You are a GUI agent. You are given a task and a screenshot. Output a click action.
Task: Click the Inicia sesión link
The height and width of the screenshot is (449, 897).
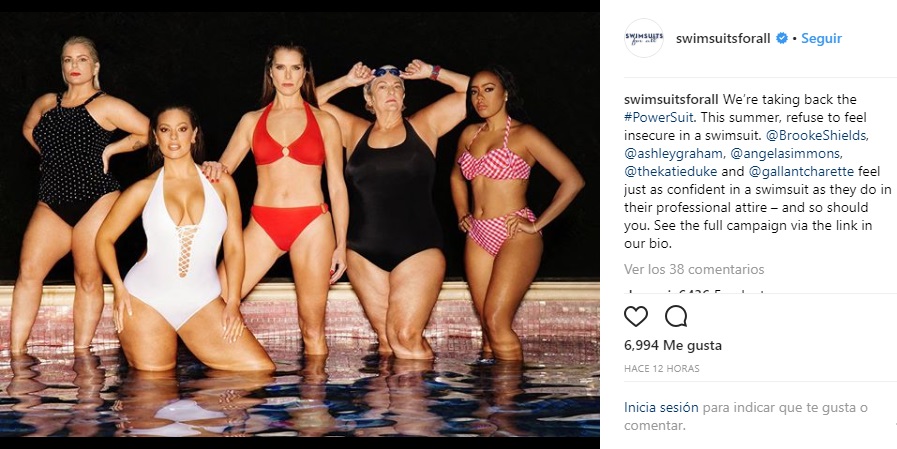click(661, 408)
